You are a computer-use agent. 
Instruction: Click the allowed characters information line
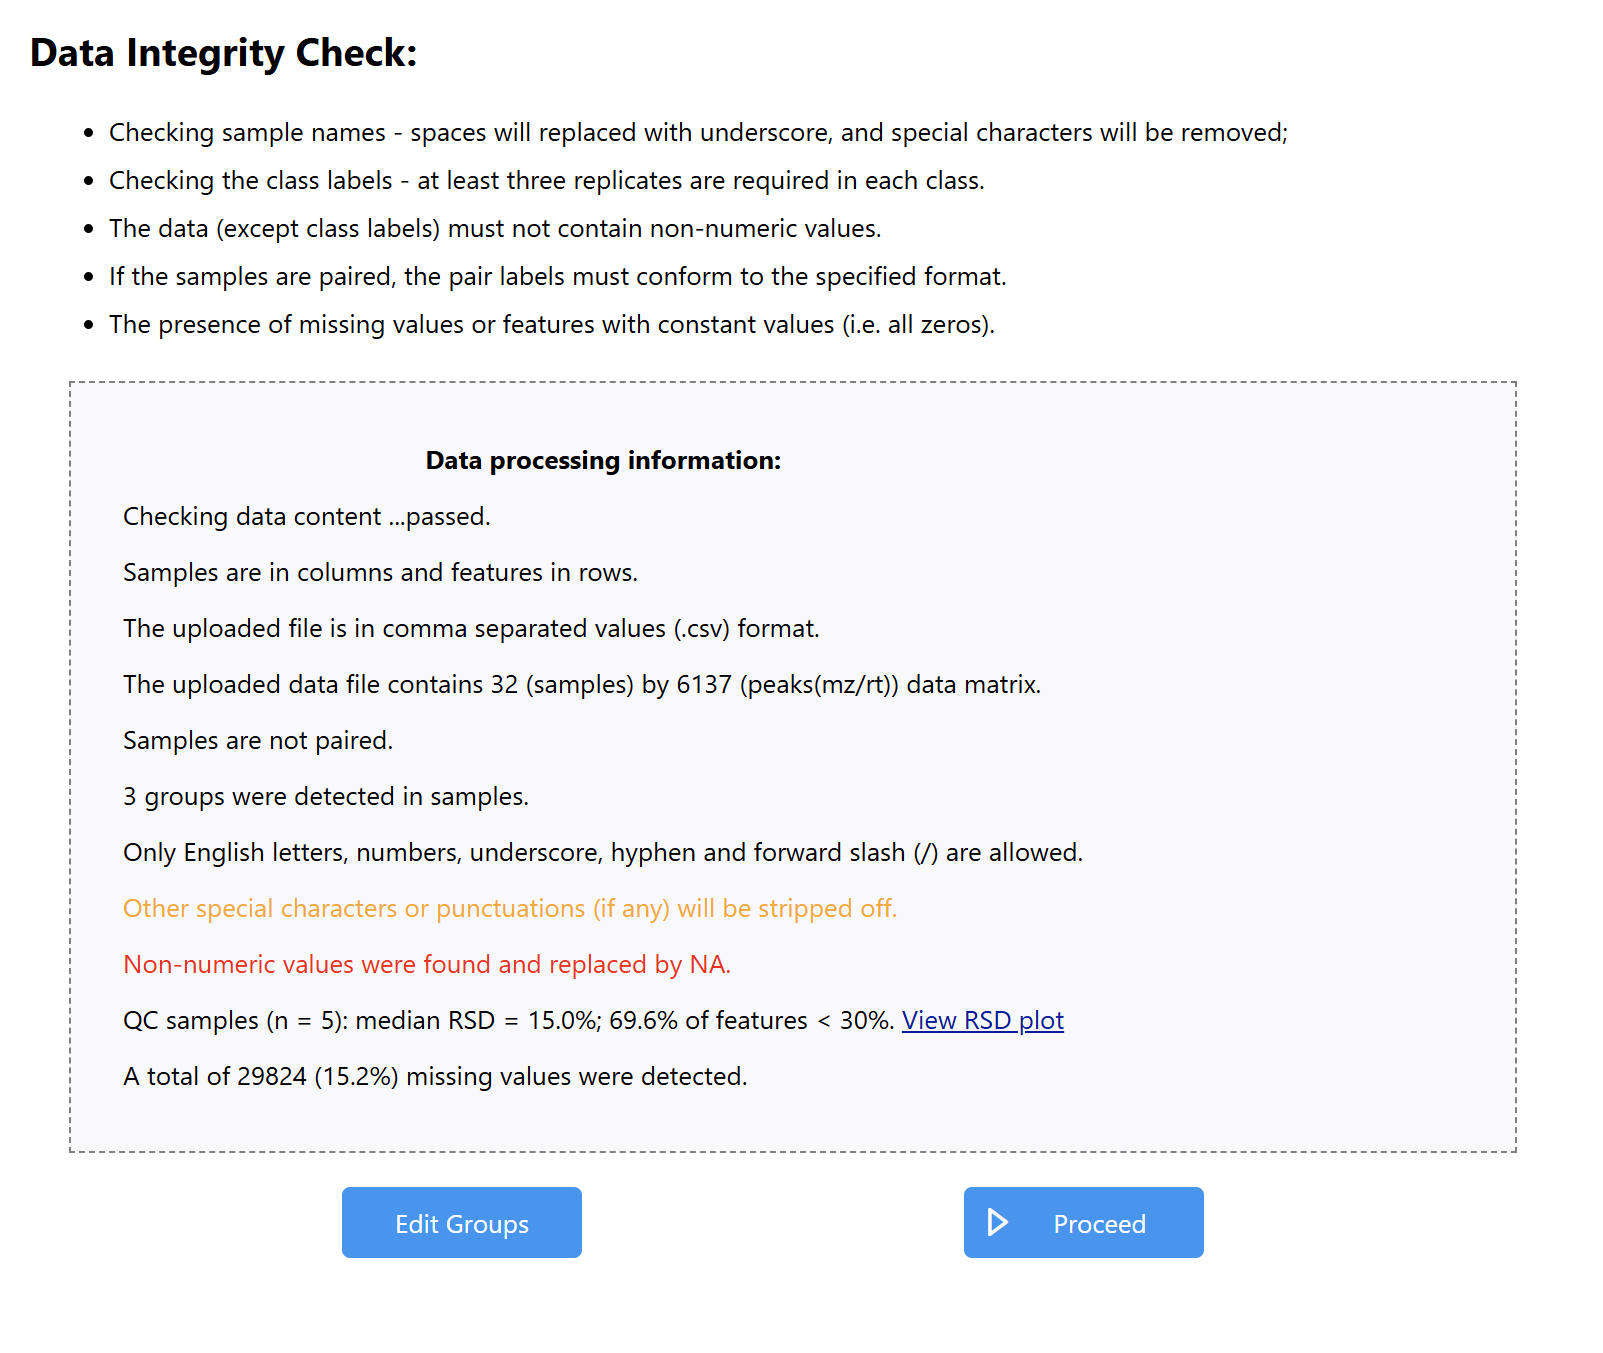click(x=603, y=852)
